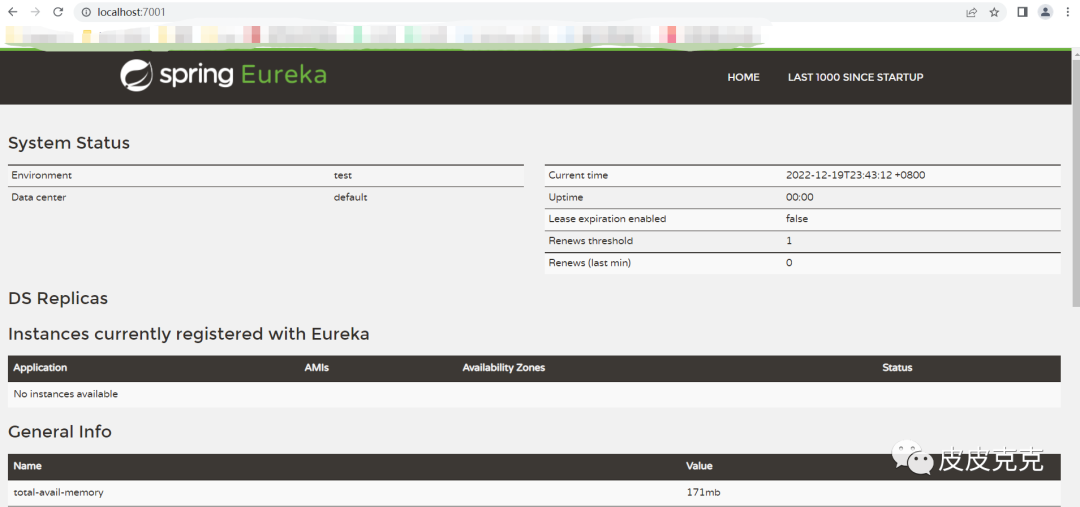
Task: Select the Renews threshold label
Action: click(590, 241)
